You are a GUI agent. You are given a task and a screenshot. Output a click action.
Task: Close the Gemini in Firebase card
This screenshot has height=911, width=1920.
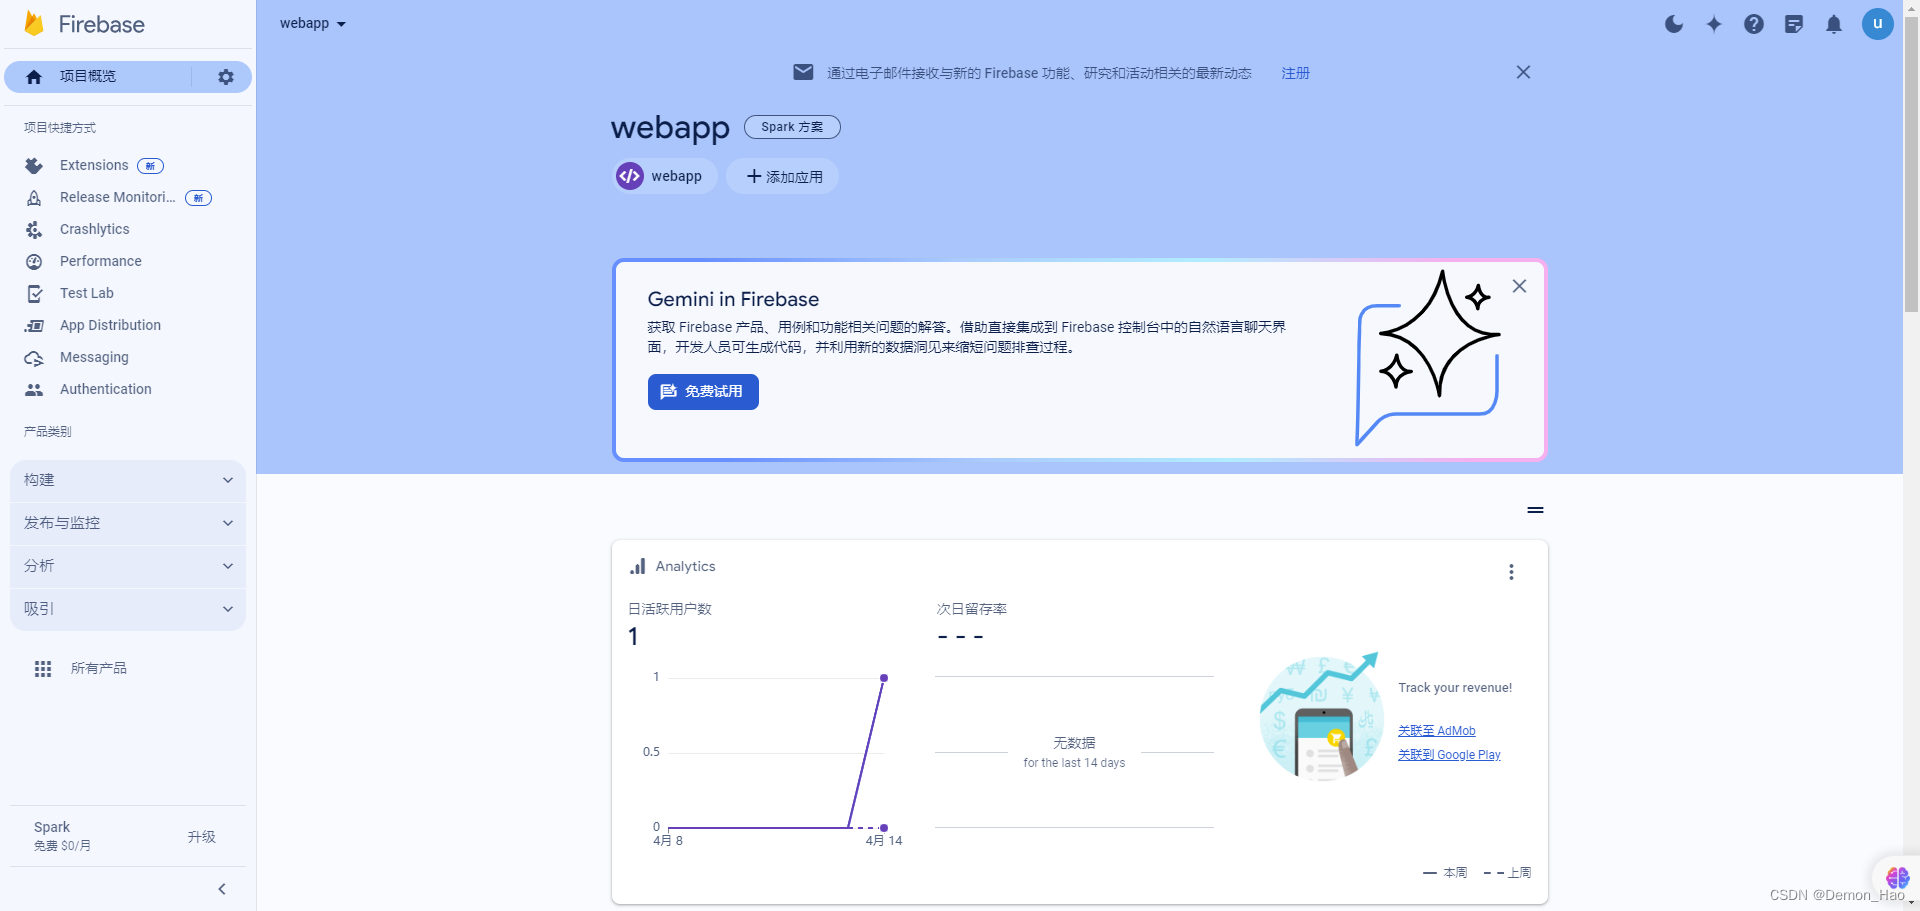tap(1519, 286)
